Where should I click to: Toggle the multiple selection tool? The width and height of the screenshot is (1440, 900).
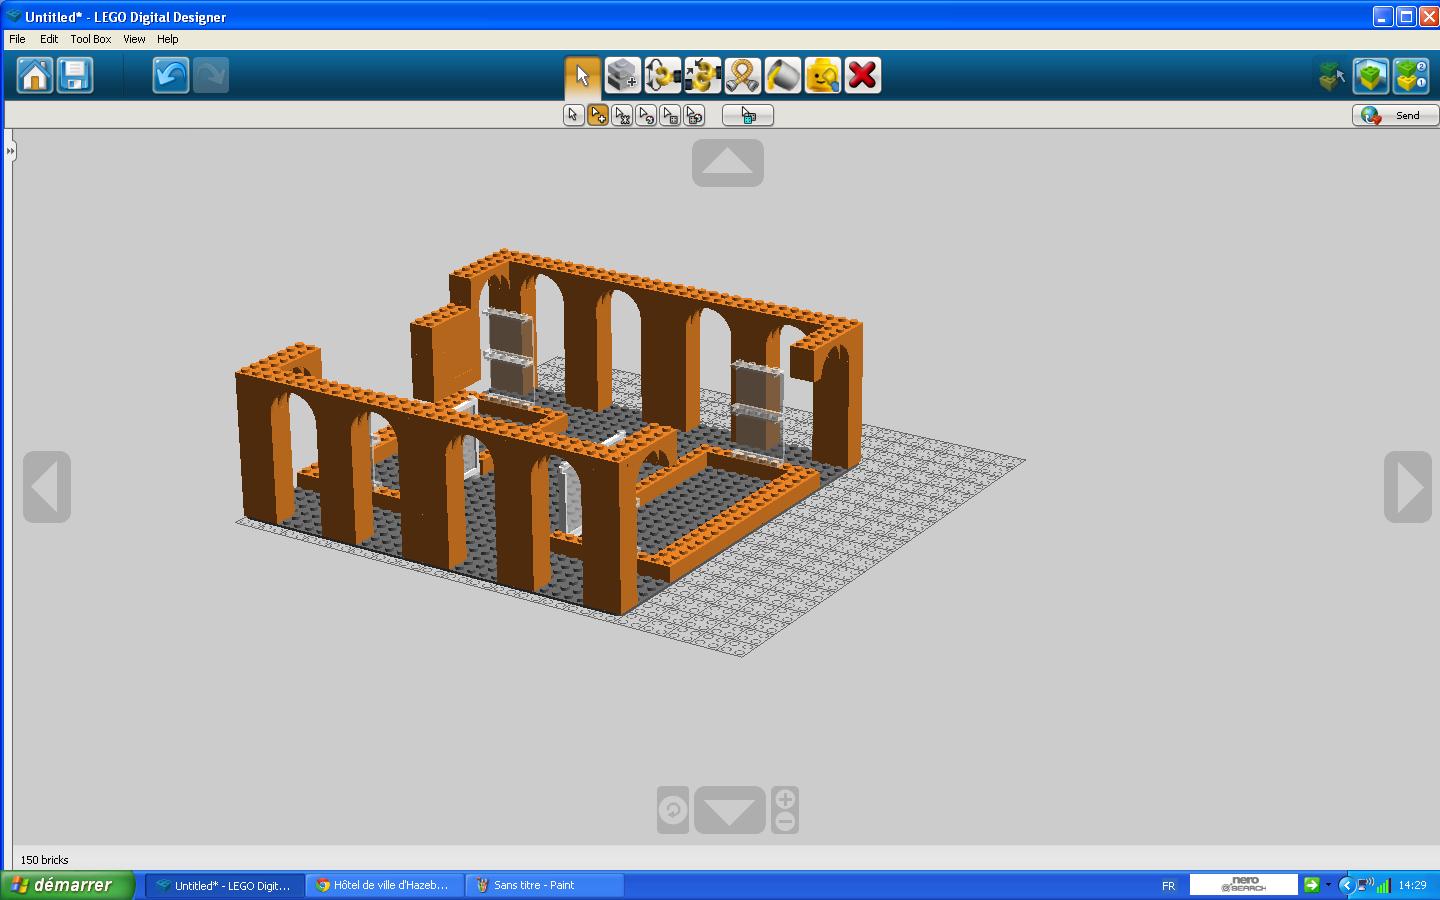tap(598, 115)
